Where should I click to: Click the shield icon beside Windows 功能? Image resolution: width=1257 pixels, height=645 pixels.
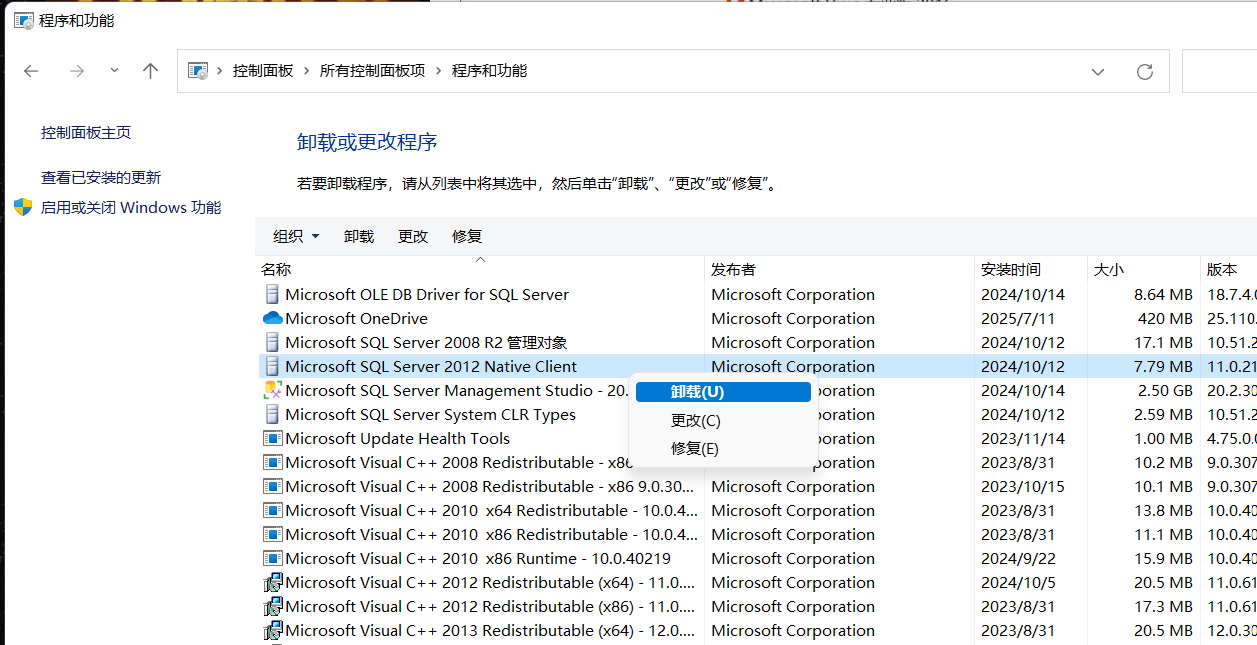(x=23, y=207)
